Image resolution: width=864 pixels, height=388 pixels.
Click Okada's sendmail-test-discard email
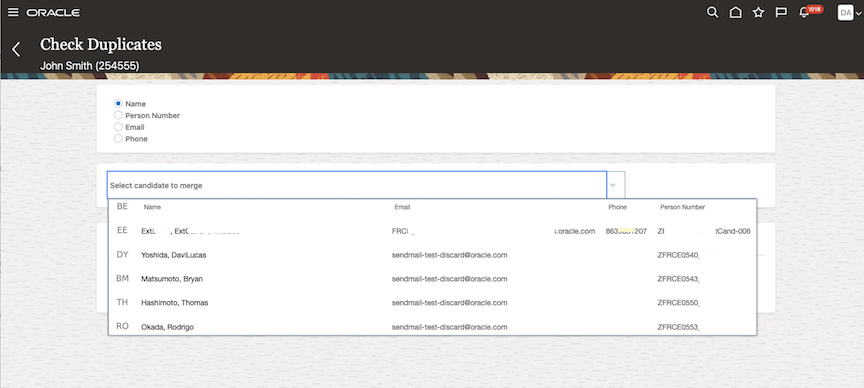pyautogui.click(x=450, y=327)
